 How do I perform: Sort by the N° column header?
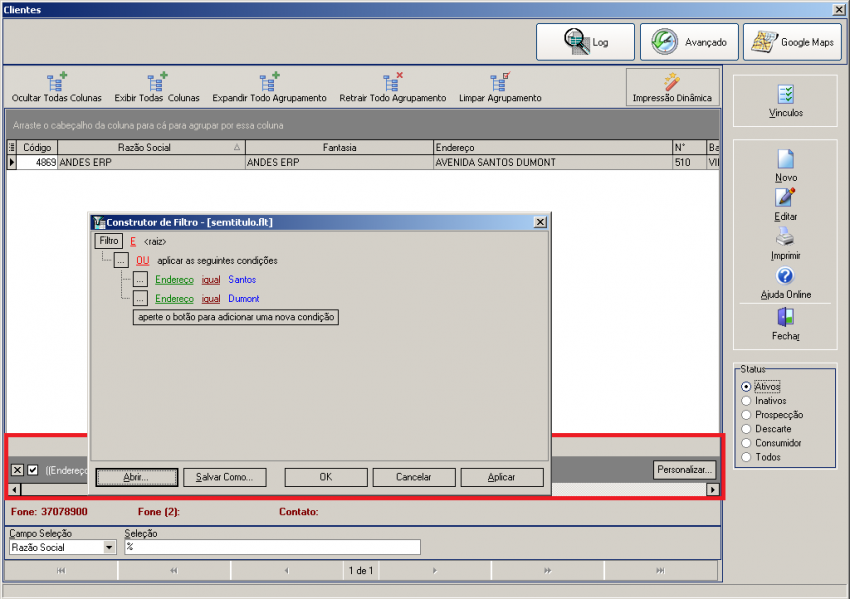(x=689, y=147)
